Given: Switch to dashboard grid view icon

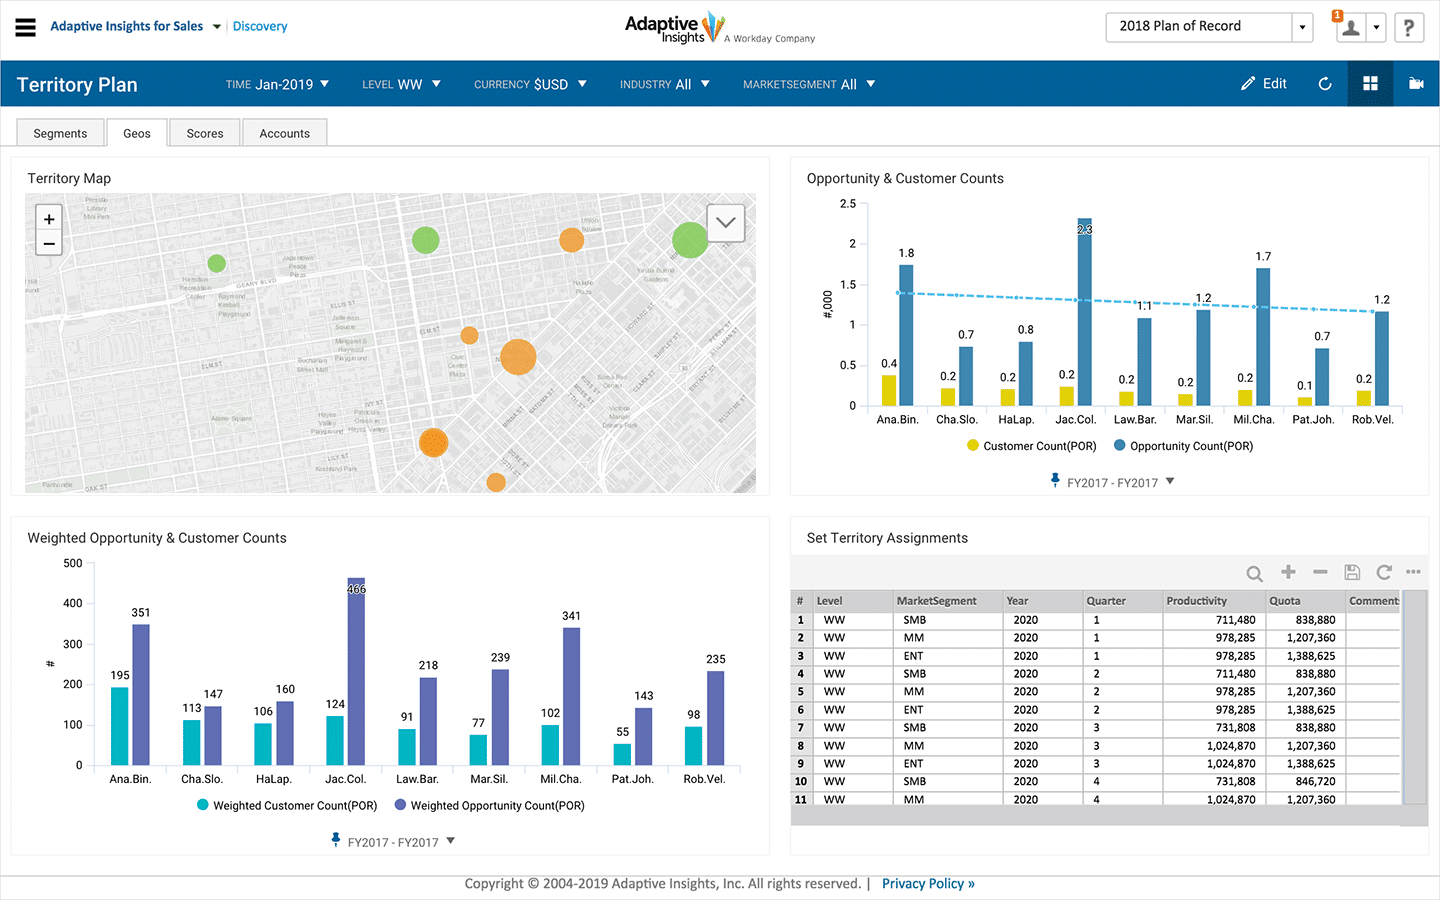Looking at the screenshot, I should [1370, 84].
